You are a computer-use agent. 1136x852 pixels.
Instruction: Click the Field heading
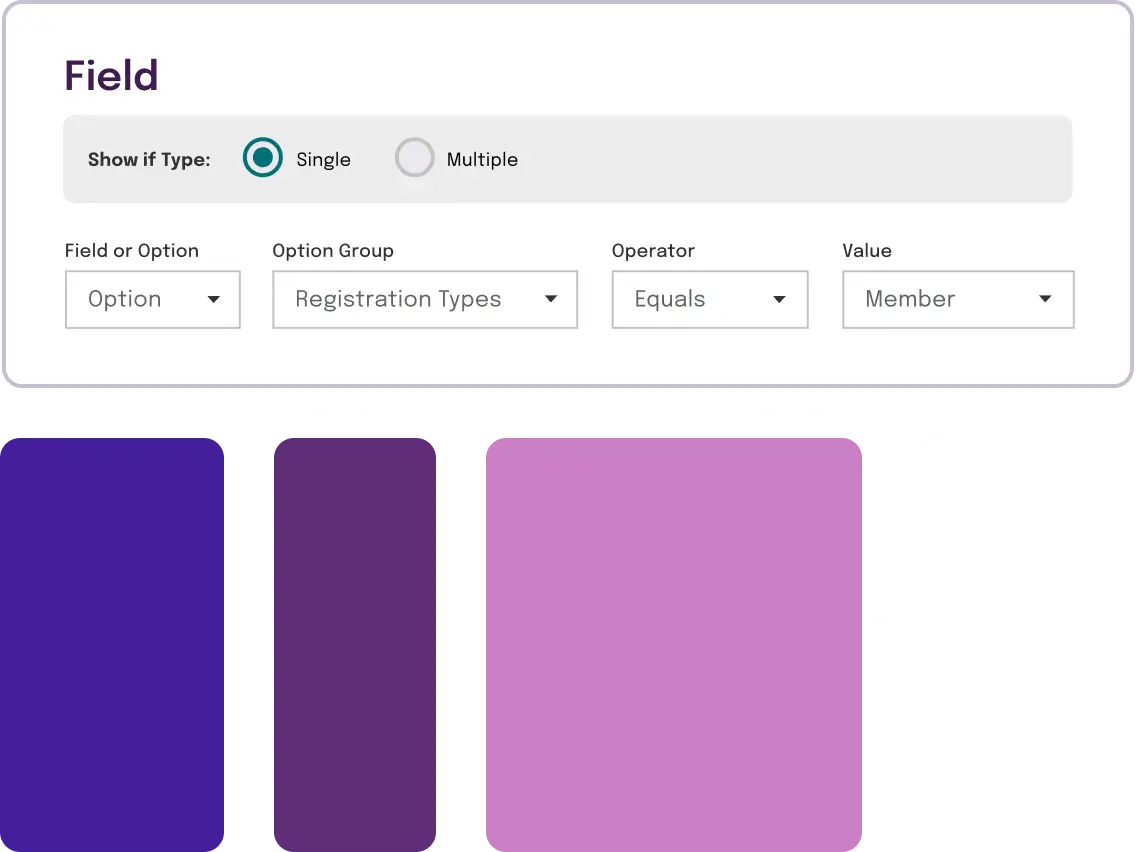[x=110, y=75]
